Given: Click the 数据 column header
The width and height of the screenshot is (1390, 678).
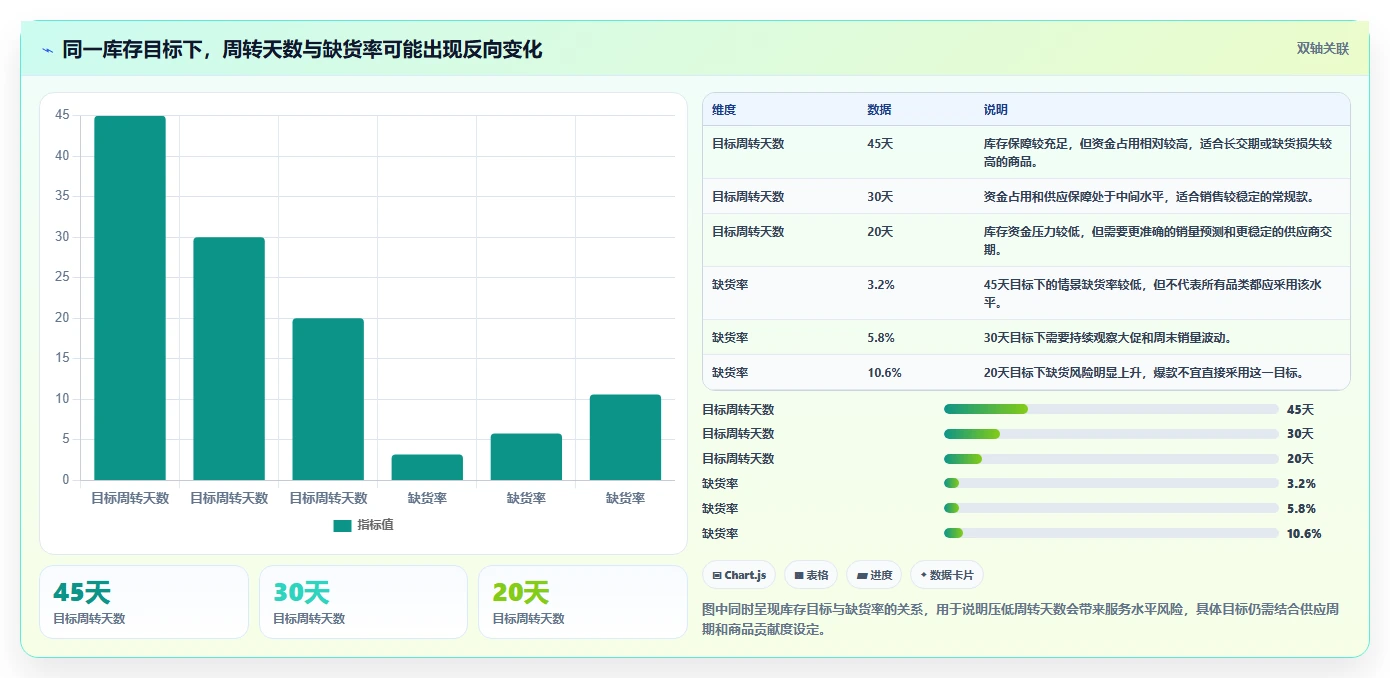Looking at the screenshot, I should pyautogui.click(x=879, y=110).
